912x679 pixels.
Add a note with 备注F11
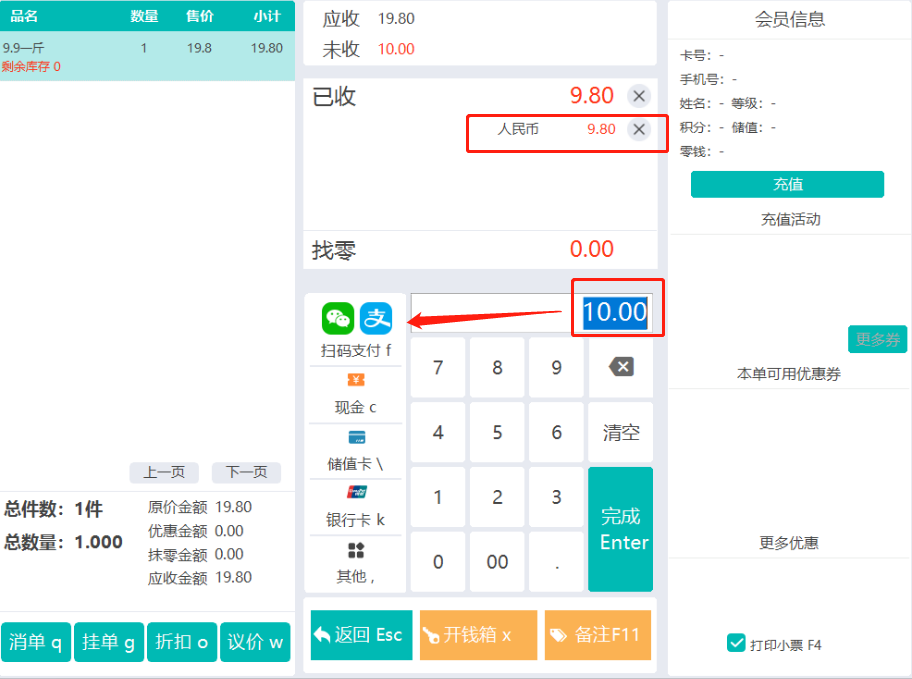(598, 635)
